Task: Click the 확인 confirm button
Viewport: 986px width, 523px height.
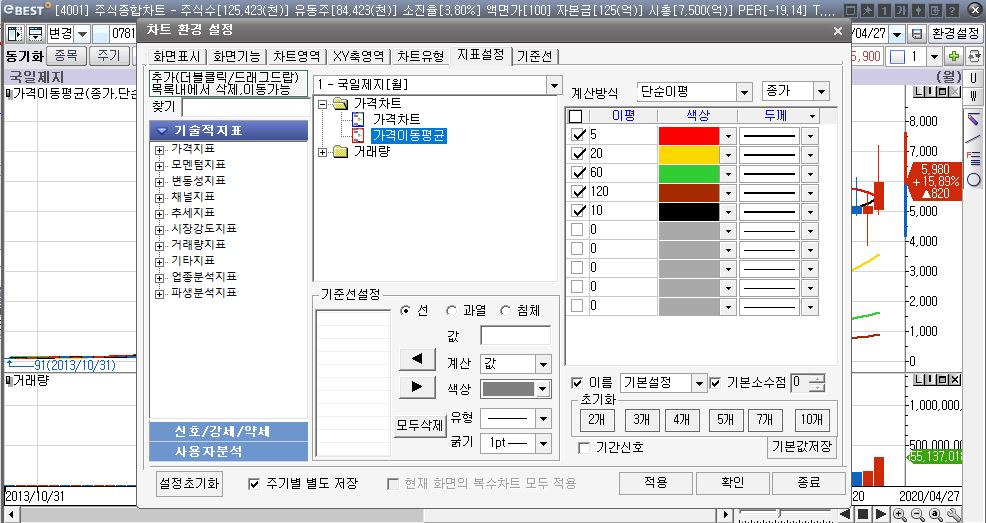Action: coord(733,483)
